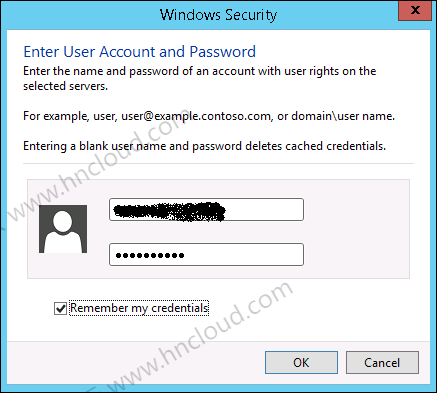Click the masked password dots
The width and height of the screenshot is (437, 393).
pyautogui.click(x=150, y=256)
